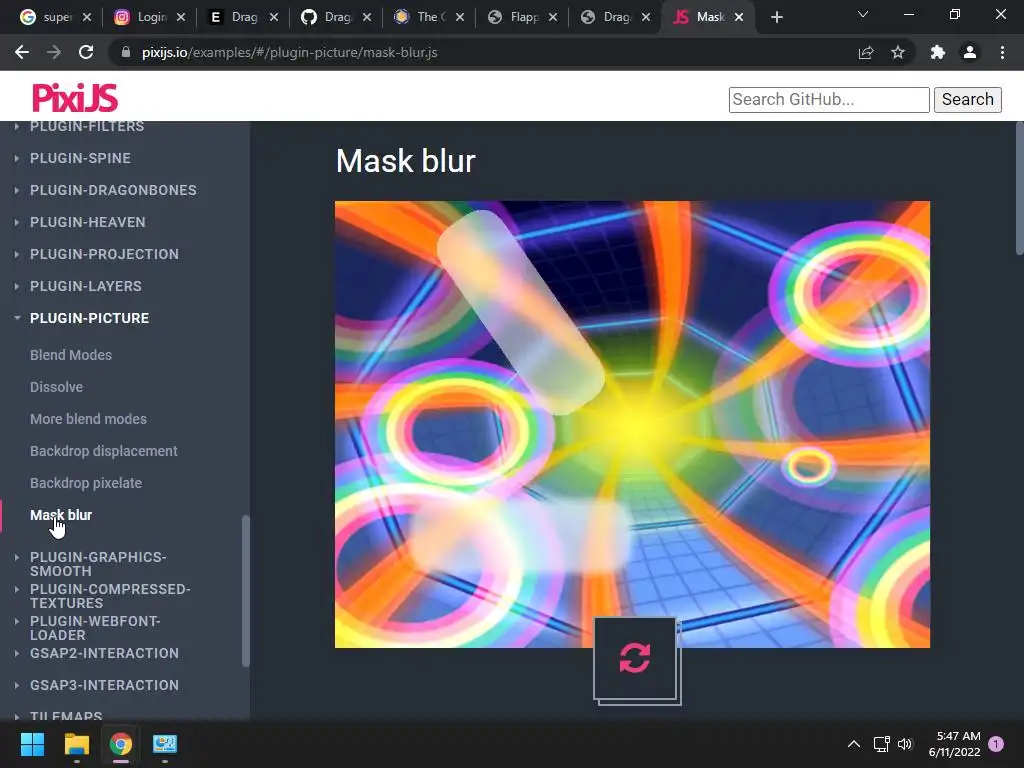Open the tab search chevron
Screen dimensions: 1024x768
coord(863,14)
